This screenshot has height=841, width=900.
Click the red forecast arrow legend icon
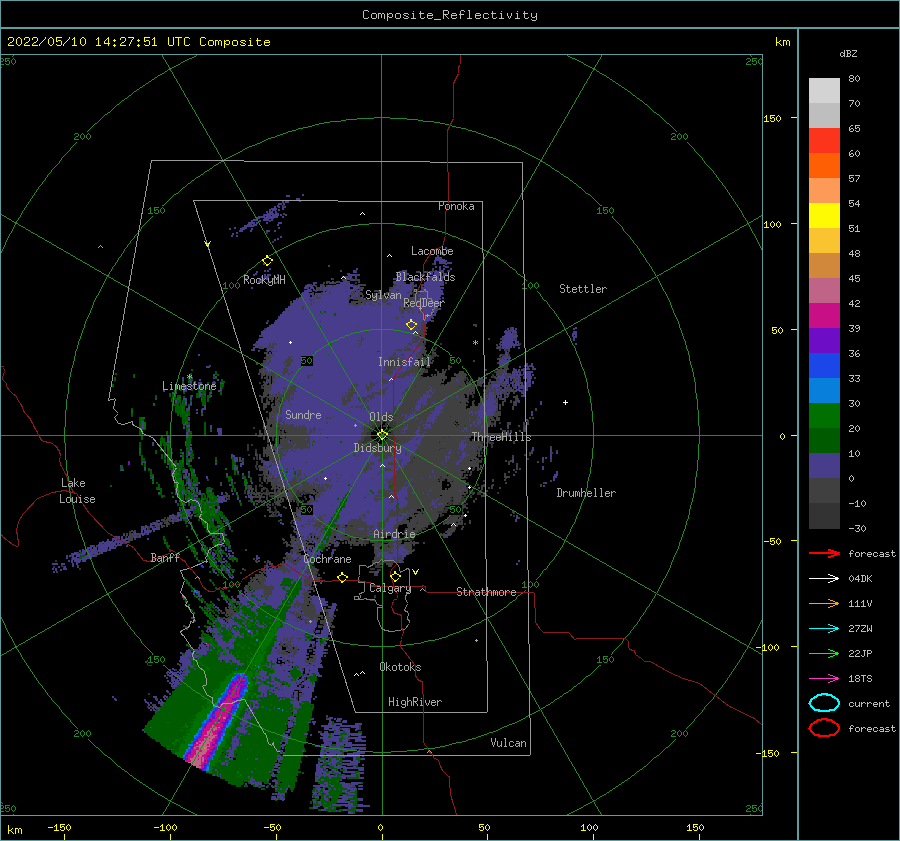tap(824, 553)
